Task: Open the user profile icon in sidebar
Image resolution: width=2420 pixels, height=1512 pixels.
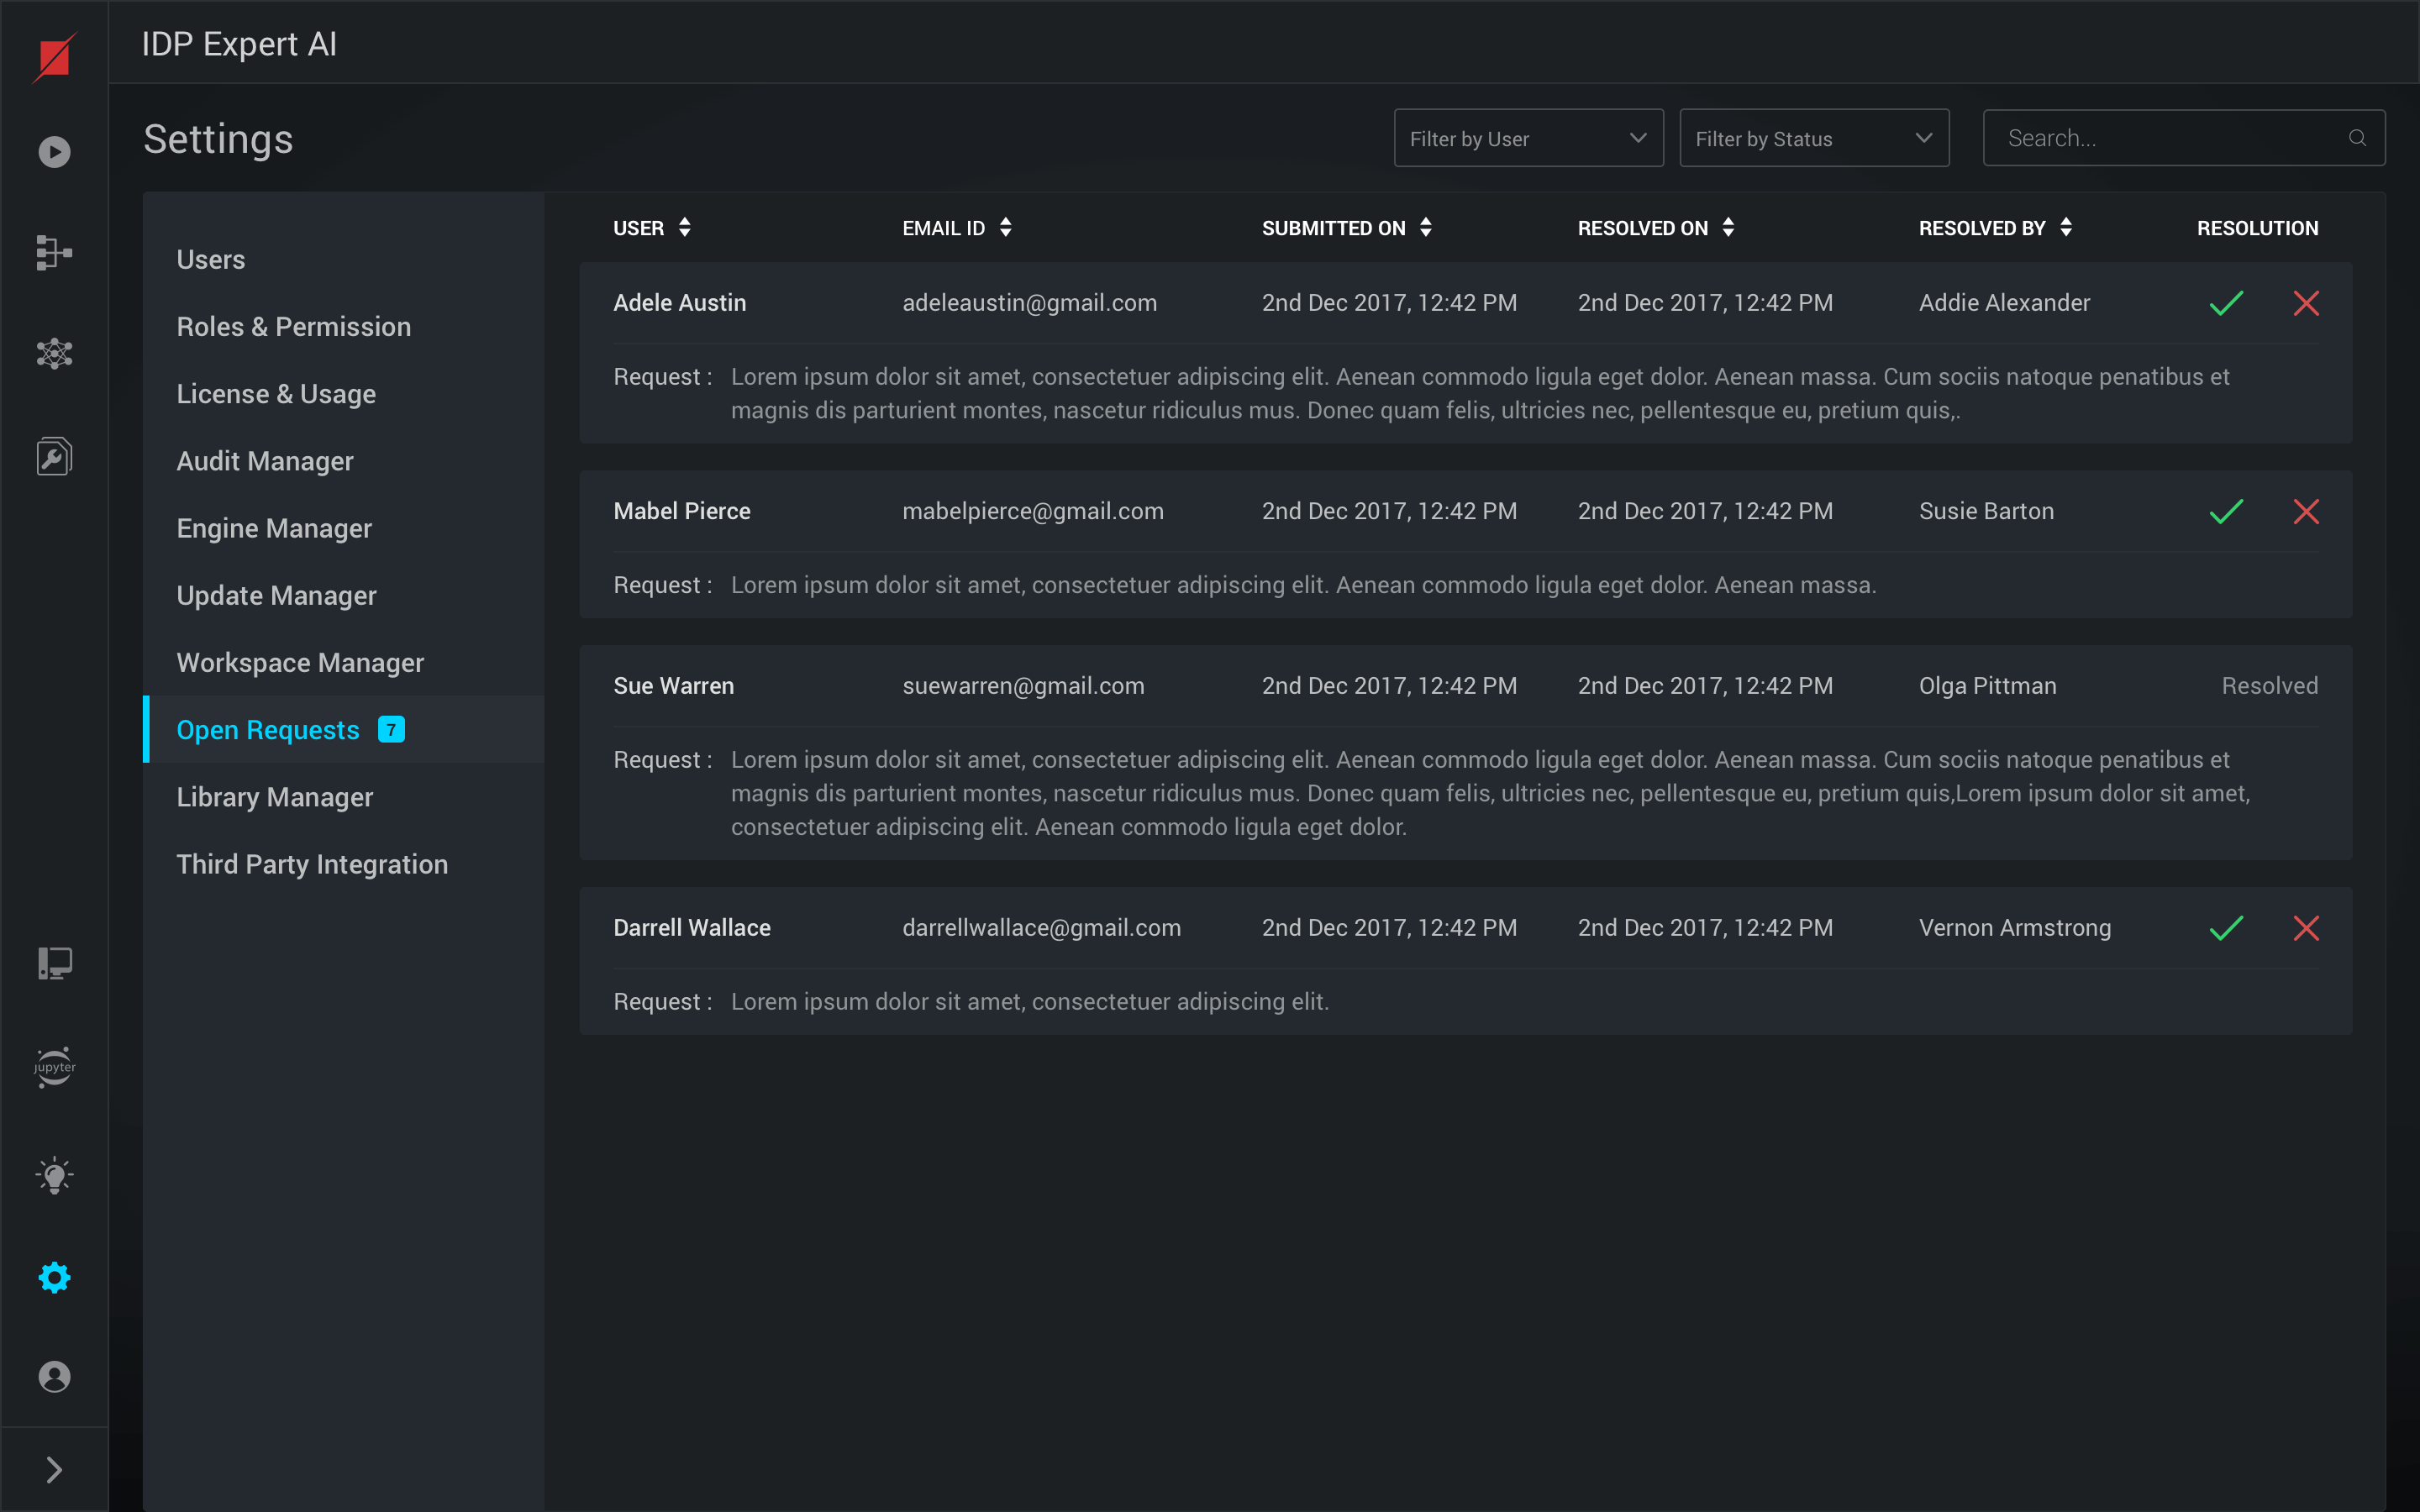Action: pyautogui.click(x=54, y=1377)
